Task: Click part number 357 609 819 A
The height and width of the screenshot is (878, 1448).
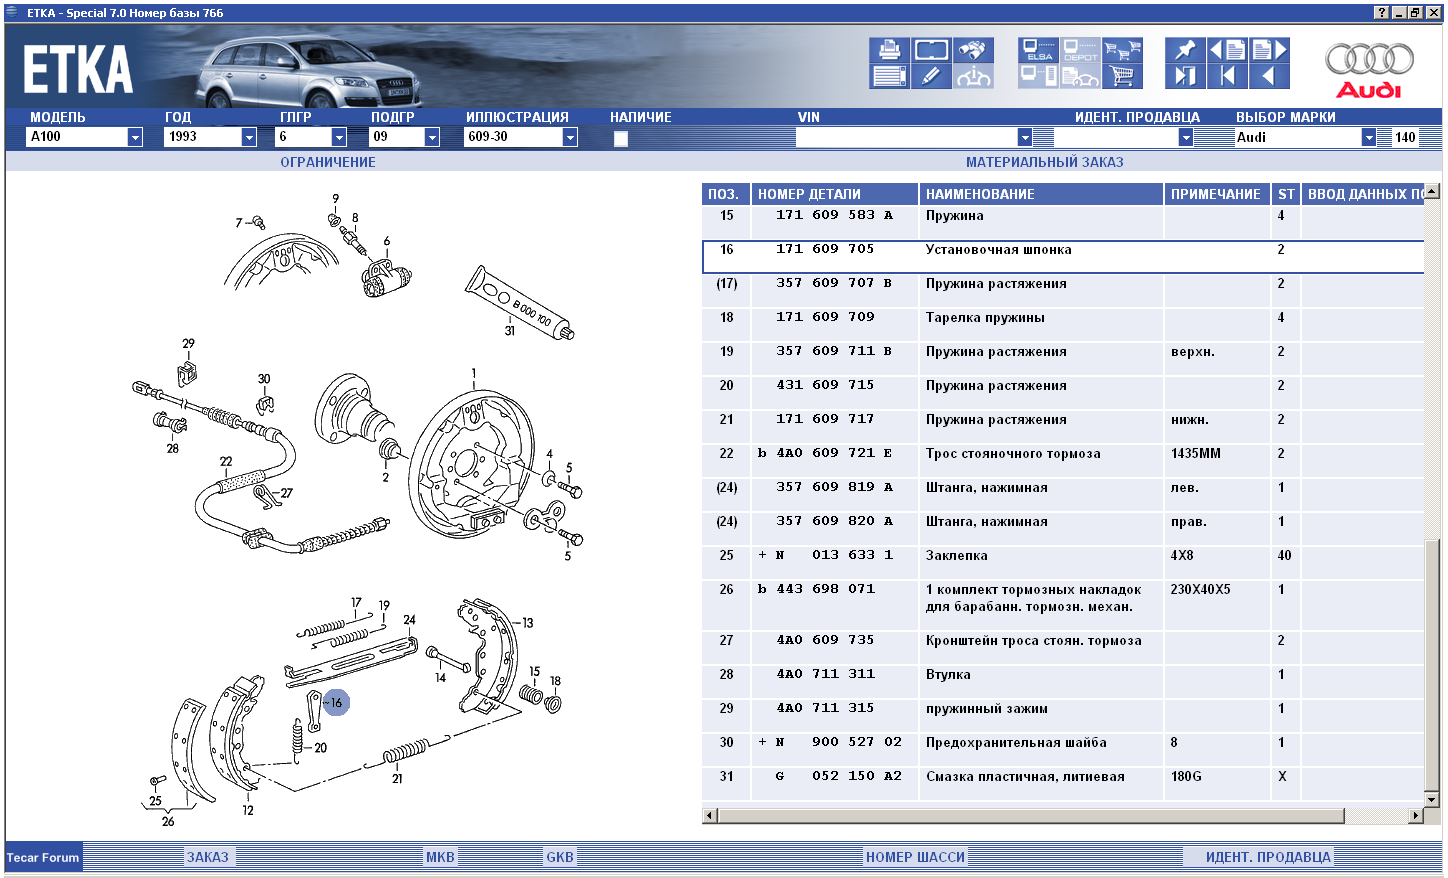Action: (834, 487)
